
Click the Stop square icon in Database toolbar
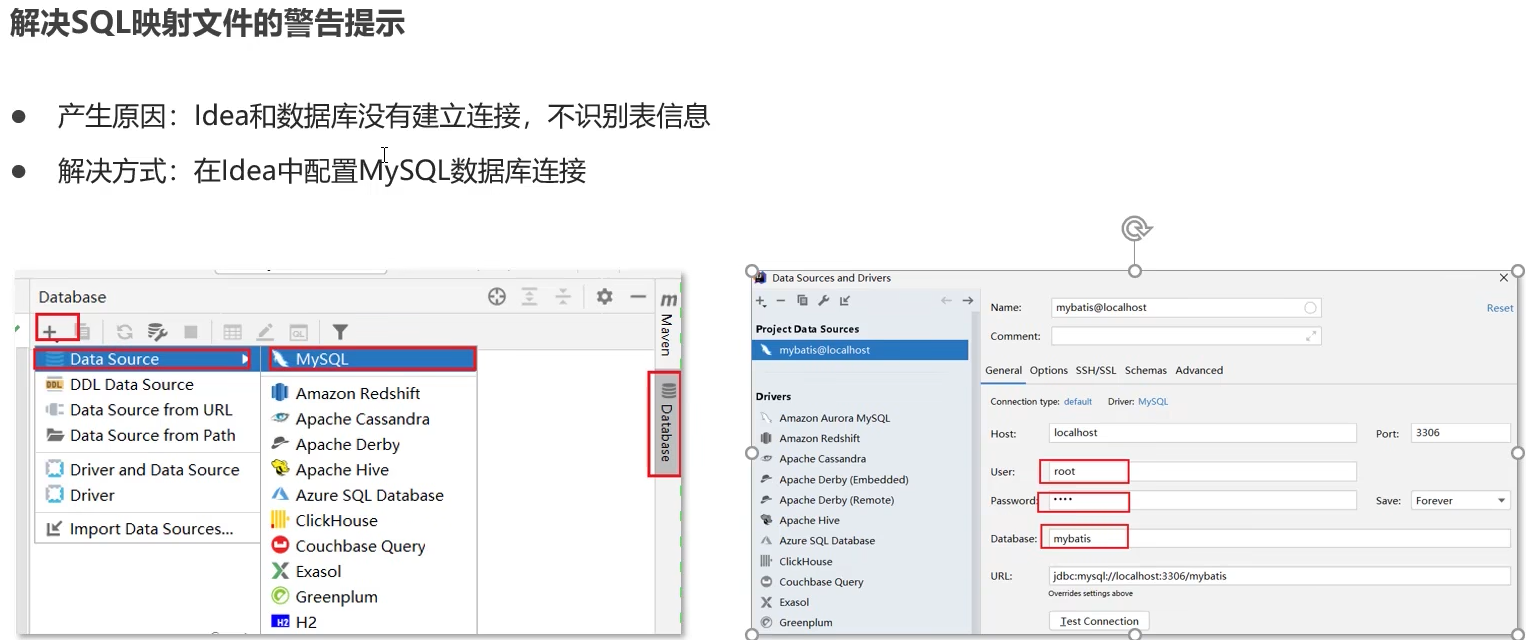tap(191, 332)
